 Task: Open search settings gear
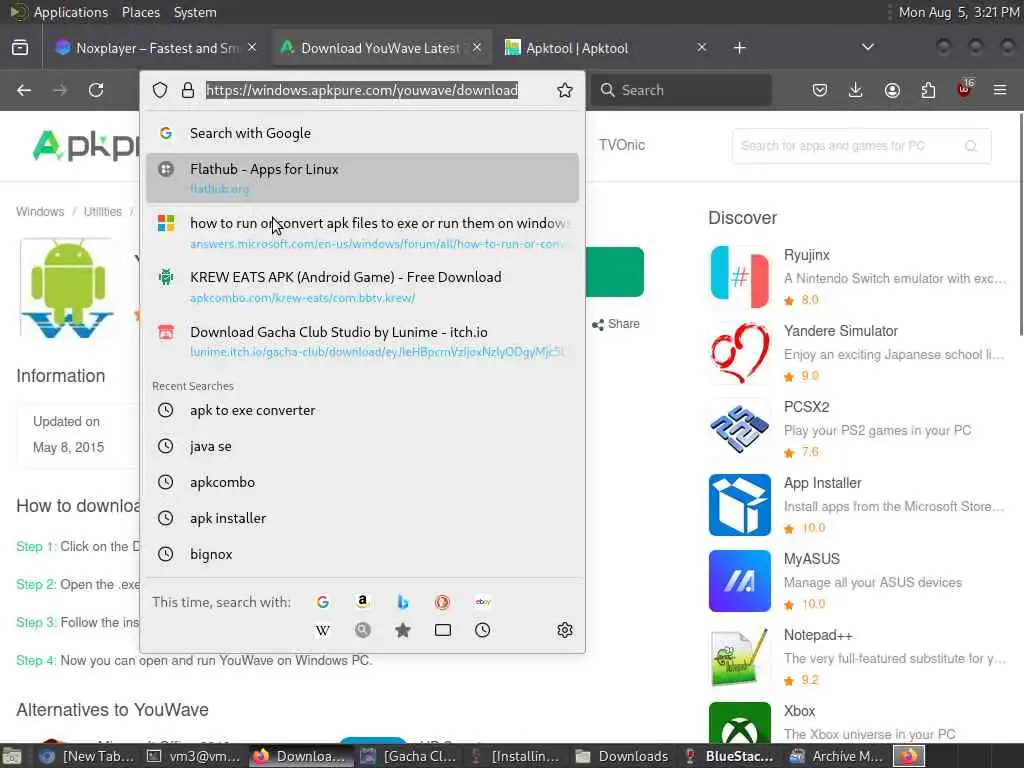tap(565, 630)
